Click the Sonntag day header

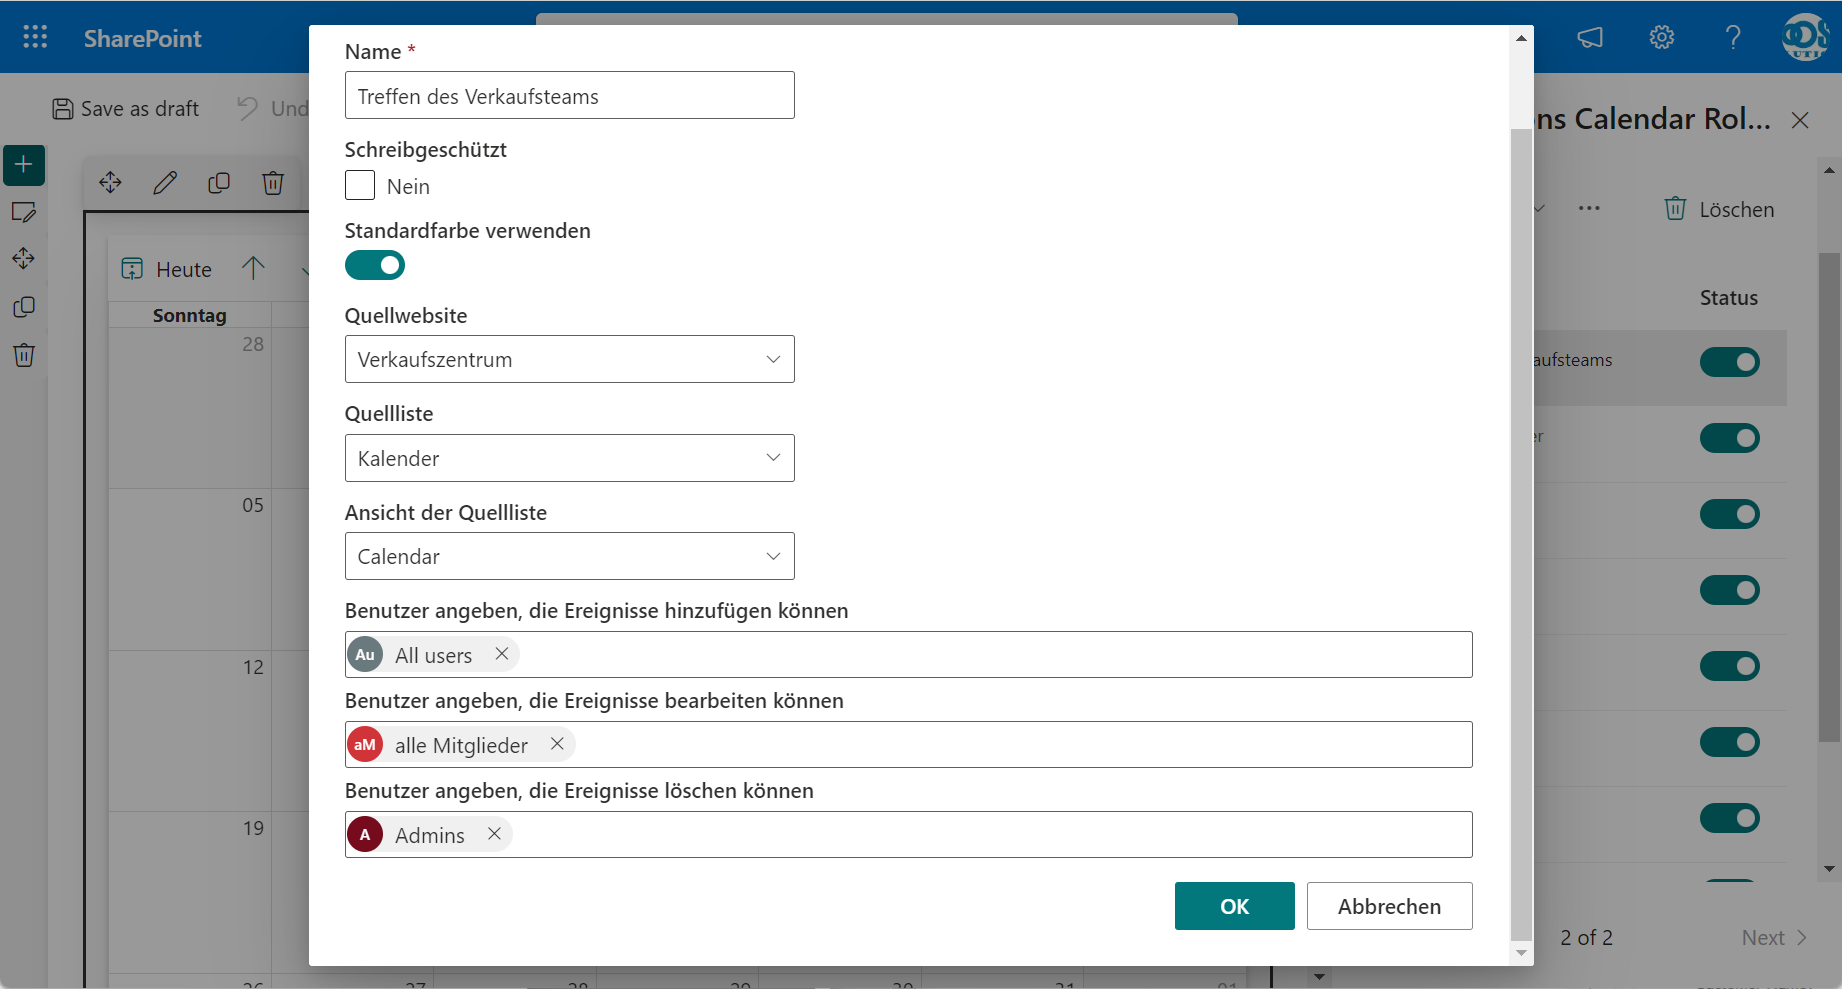(x=189, y=315)
